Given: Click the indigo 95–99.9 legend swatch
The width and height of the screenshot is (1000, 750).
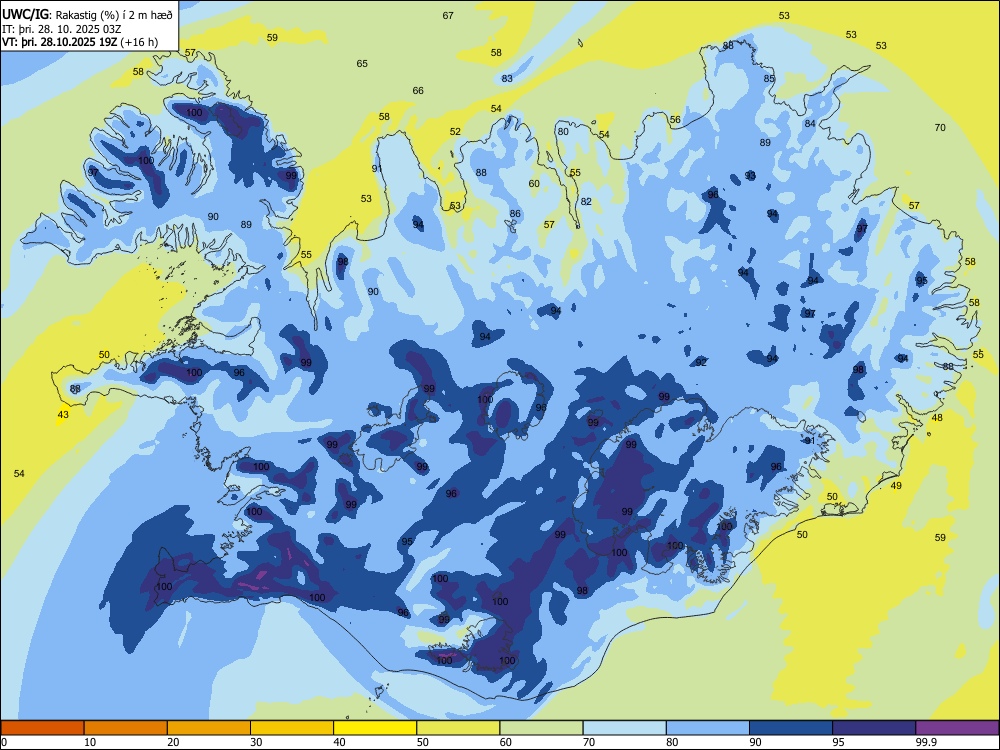Looking at the screenshot, I should coord(874,728).
